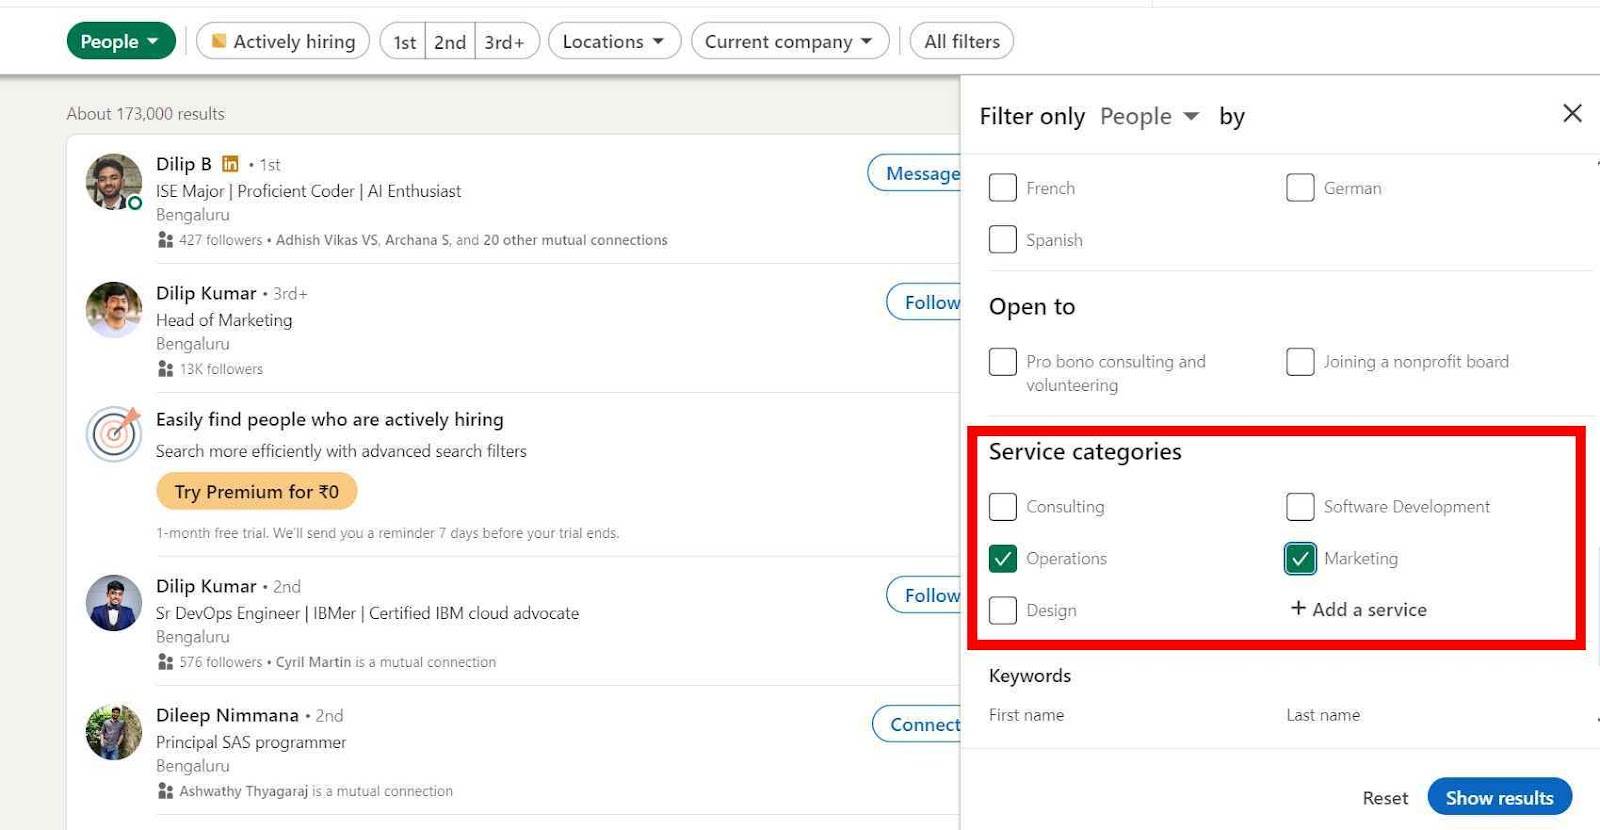Check the German language checkbox
The width and height of the screenshot is (1600, 830).
tap(1300, 187)
